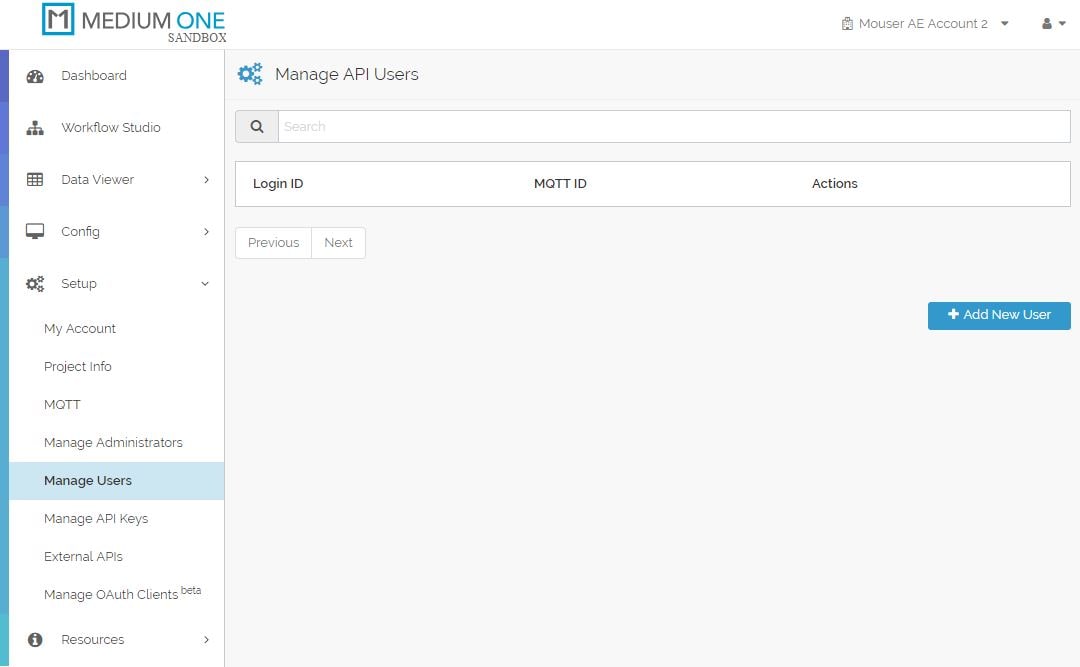Select the Setup gears icon
This screenshot has width=1080, height=667.
click(x=36, y=283)
